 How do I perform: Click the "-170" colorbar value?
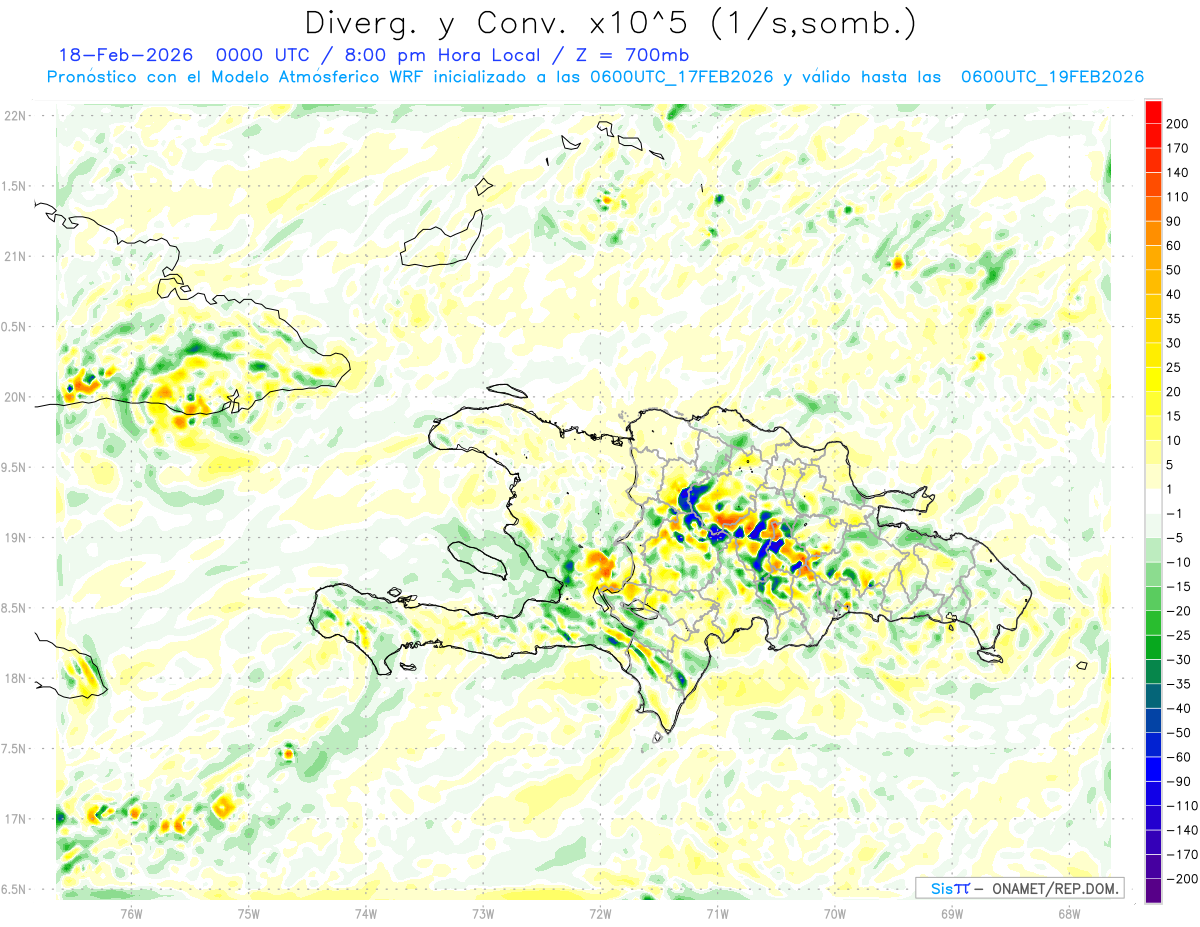(x=1181, y=855)
